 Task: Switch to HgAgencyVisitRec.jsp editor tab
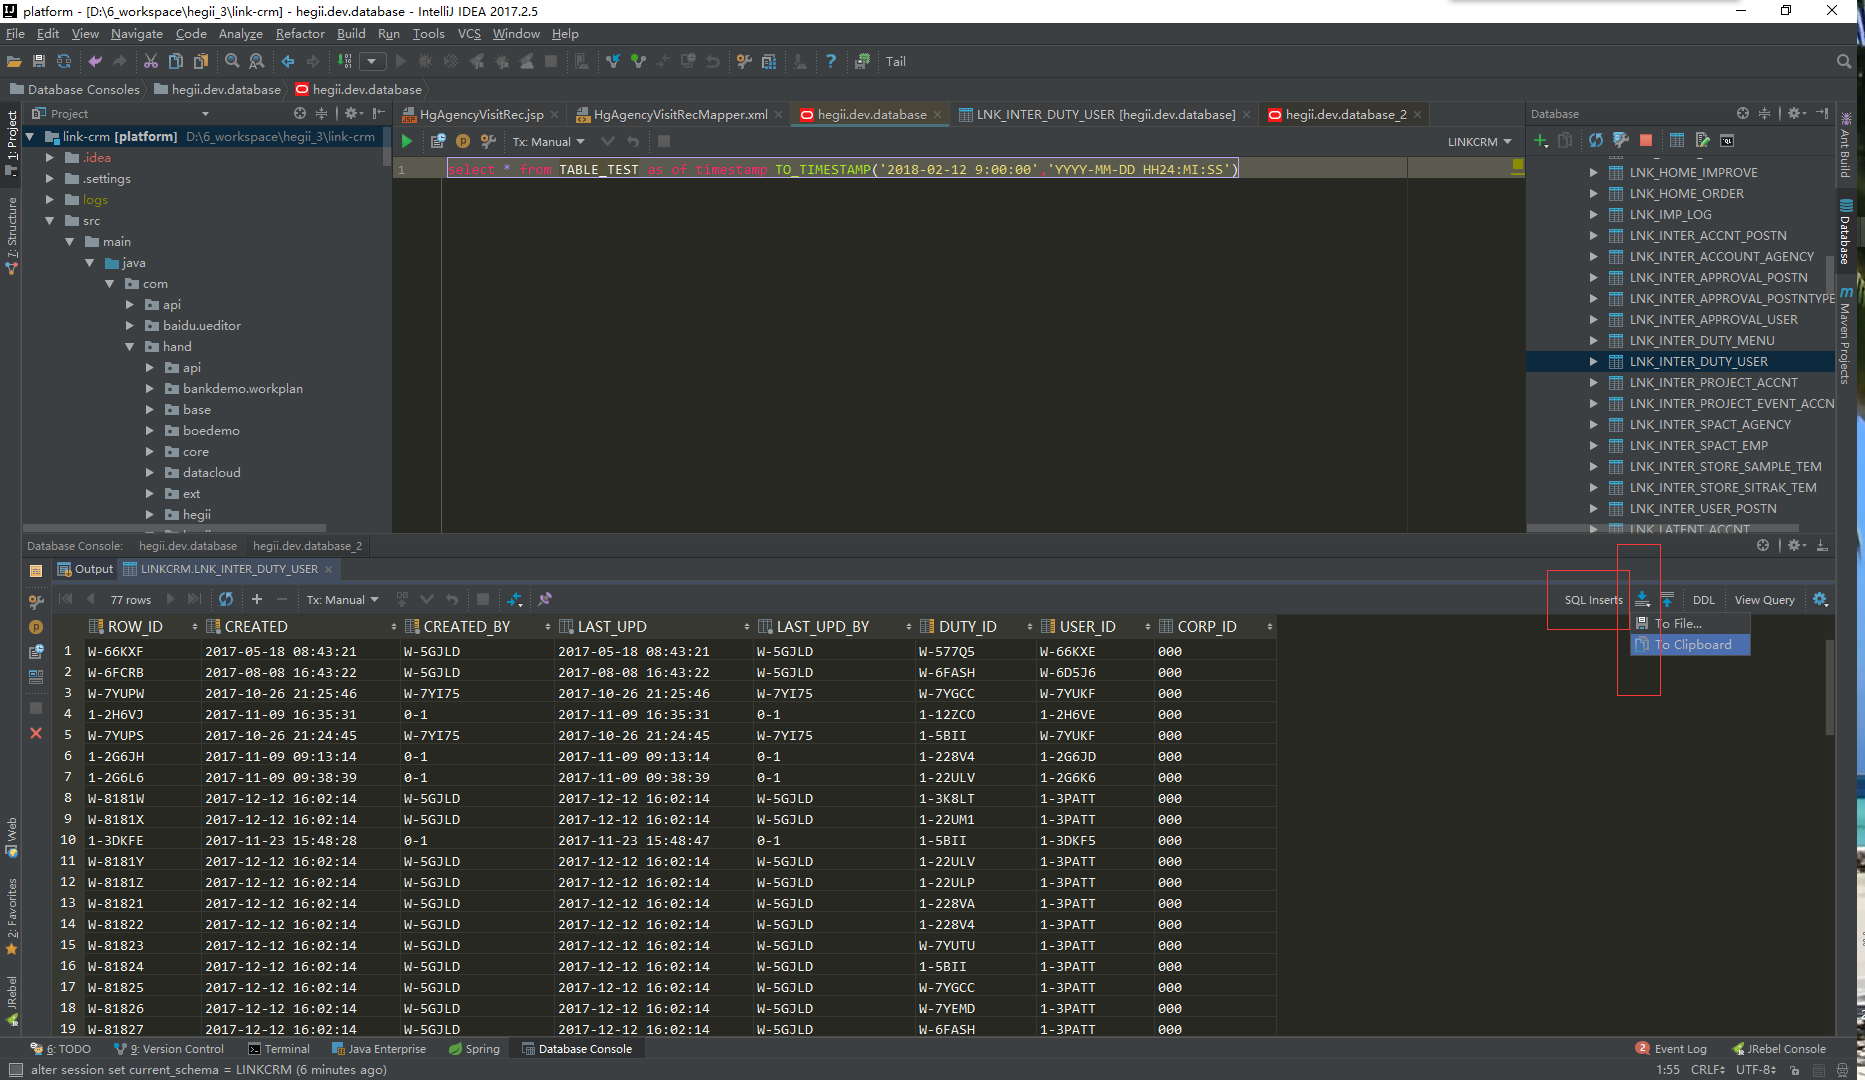pos(481,115)
